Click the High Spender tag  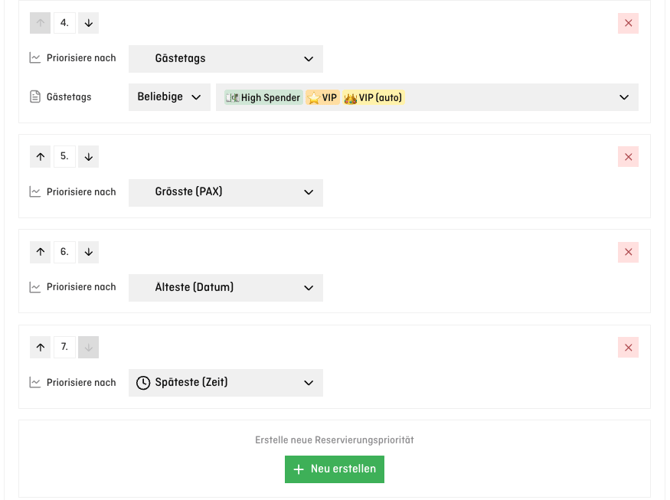[264, 98]
